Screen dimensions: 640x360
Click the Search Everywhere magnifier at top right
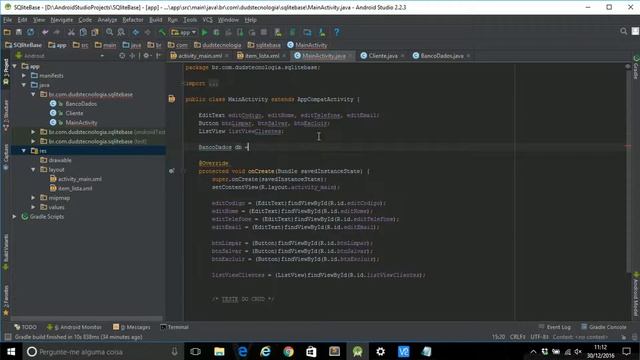coord(623,31)
